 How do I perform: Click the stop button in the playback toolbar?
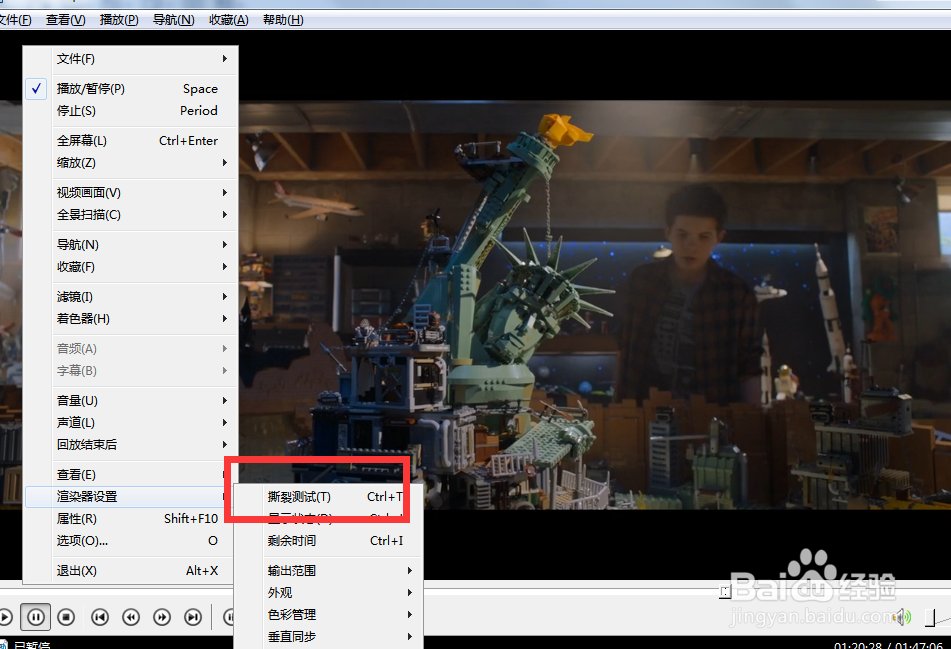[66, 617]
